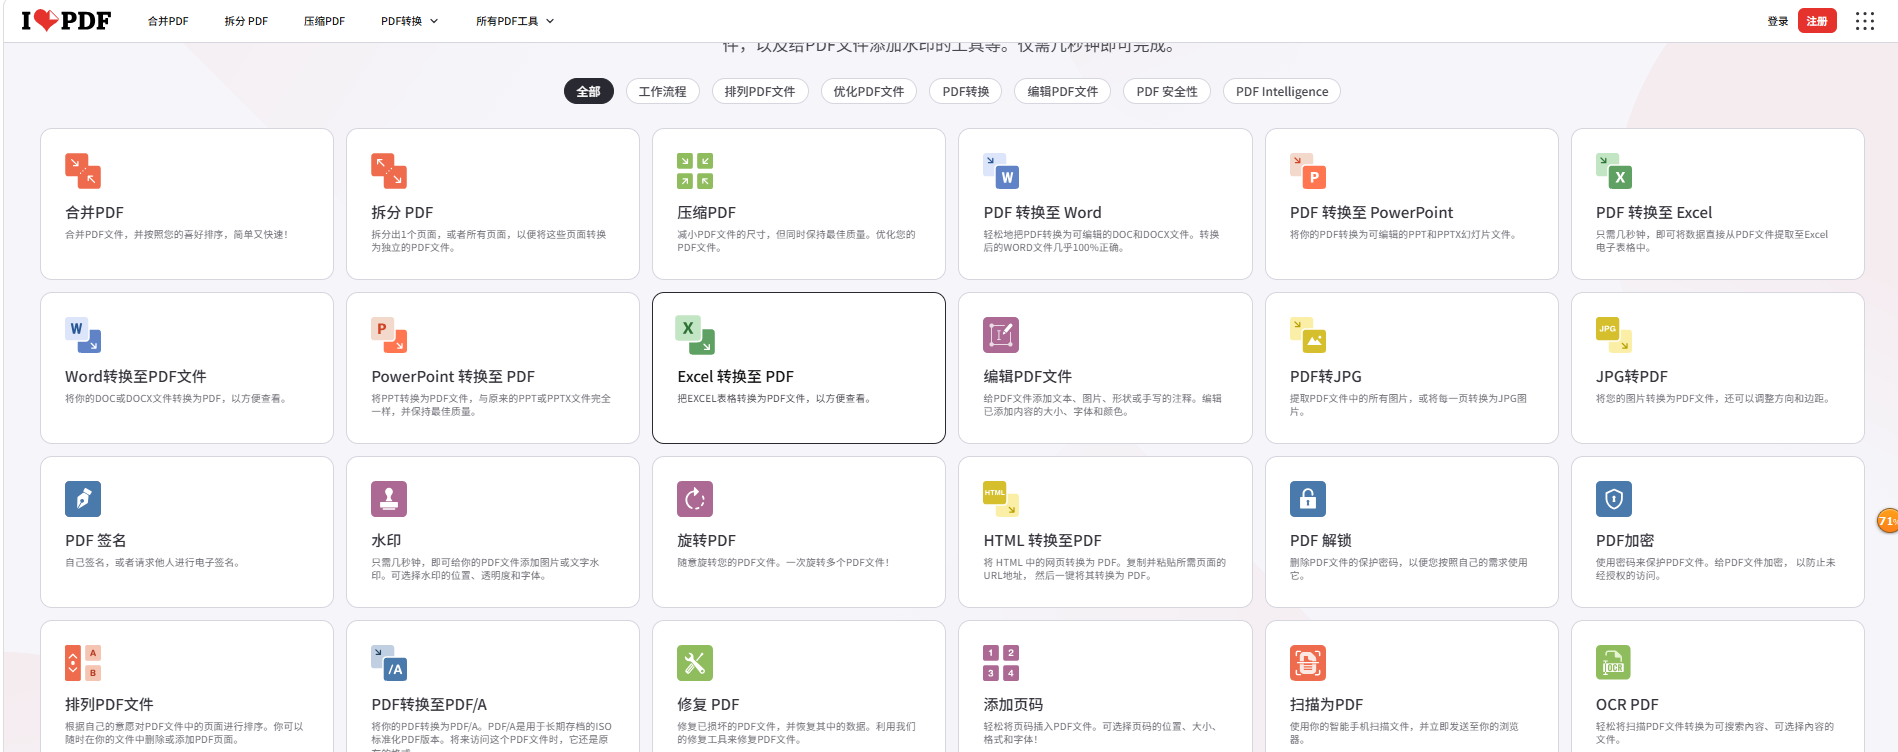Viewport: 1898px width, 752px height.
Task: Click 合并PDF in the top navigation
Action: pyautogui.click(x=168, y=21)
